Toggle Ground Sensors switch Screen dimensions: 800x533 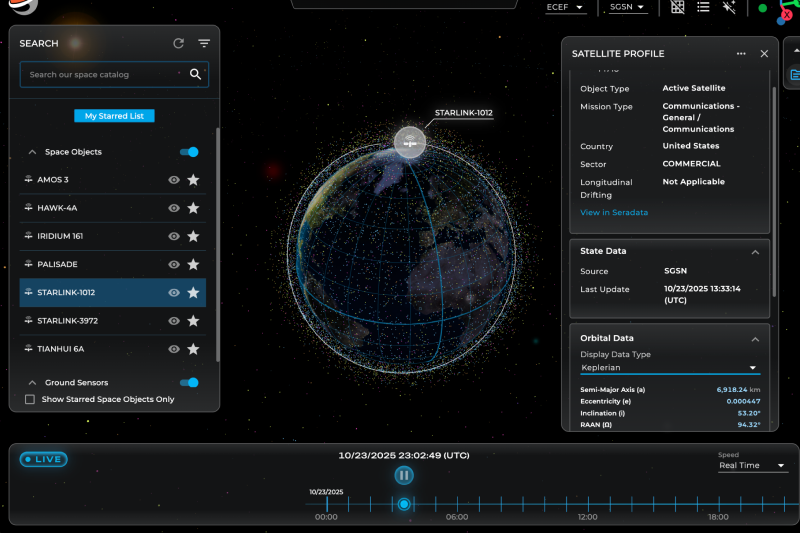[x=189, y=383]
